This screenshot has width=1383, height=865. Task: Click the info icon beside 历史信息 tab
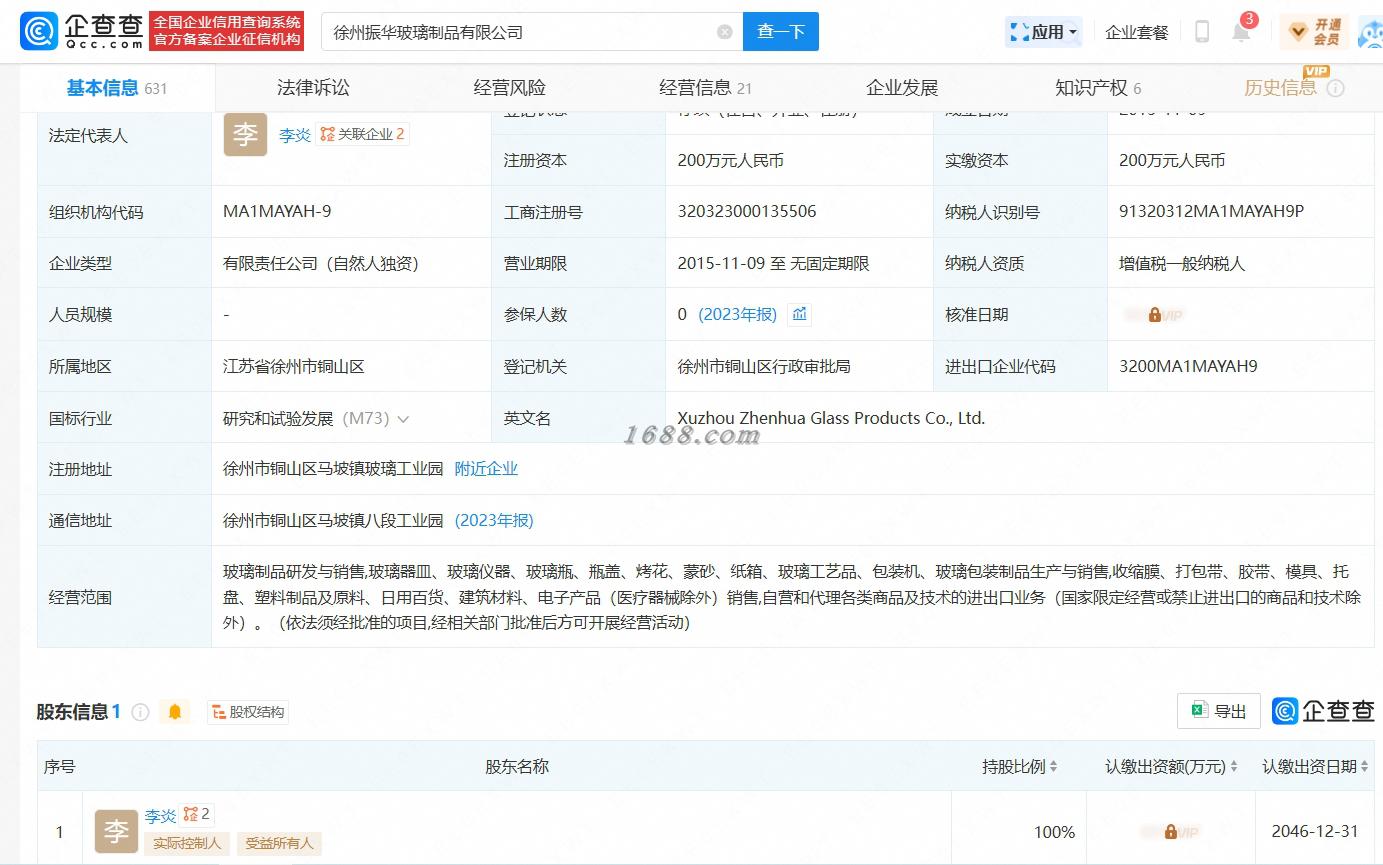click(x=1335, y=88)
